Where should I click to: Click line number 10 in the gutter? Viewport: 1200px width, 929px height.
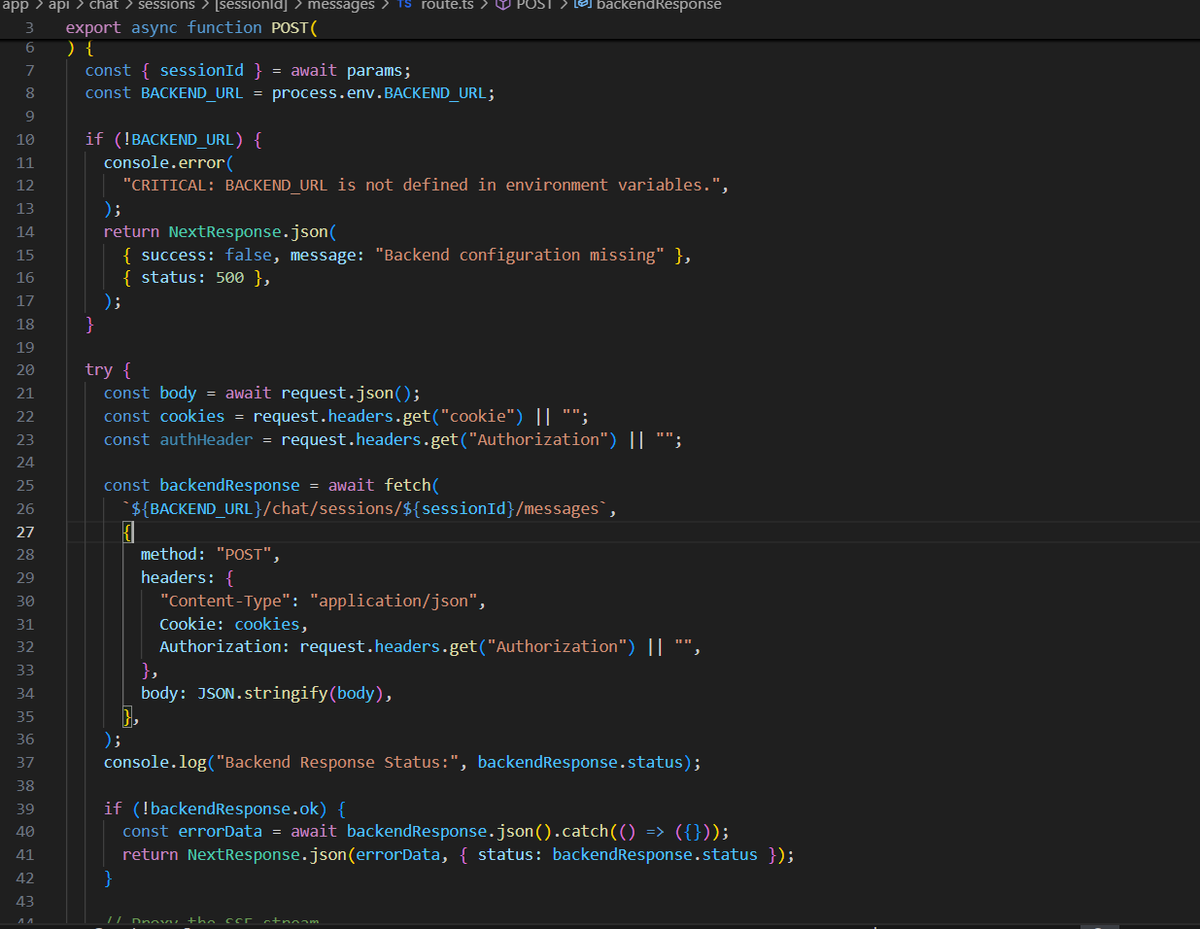25,139
